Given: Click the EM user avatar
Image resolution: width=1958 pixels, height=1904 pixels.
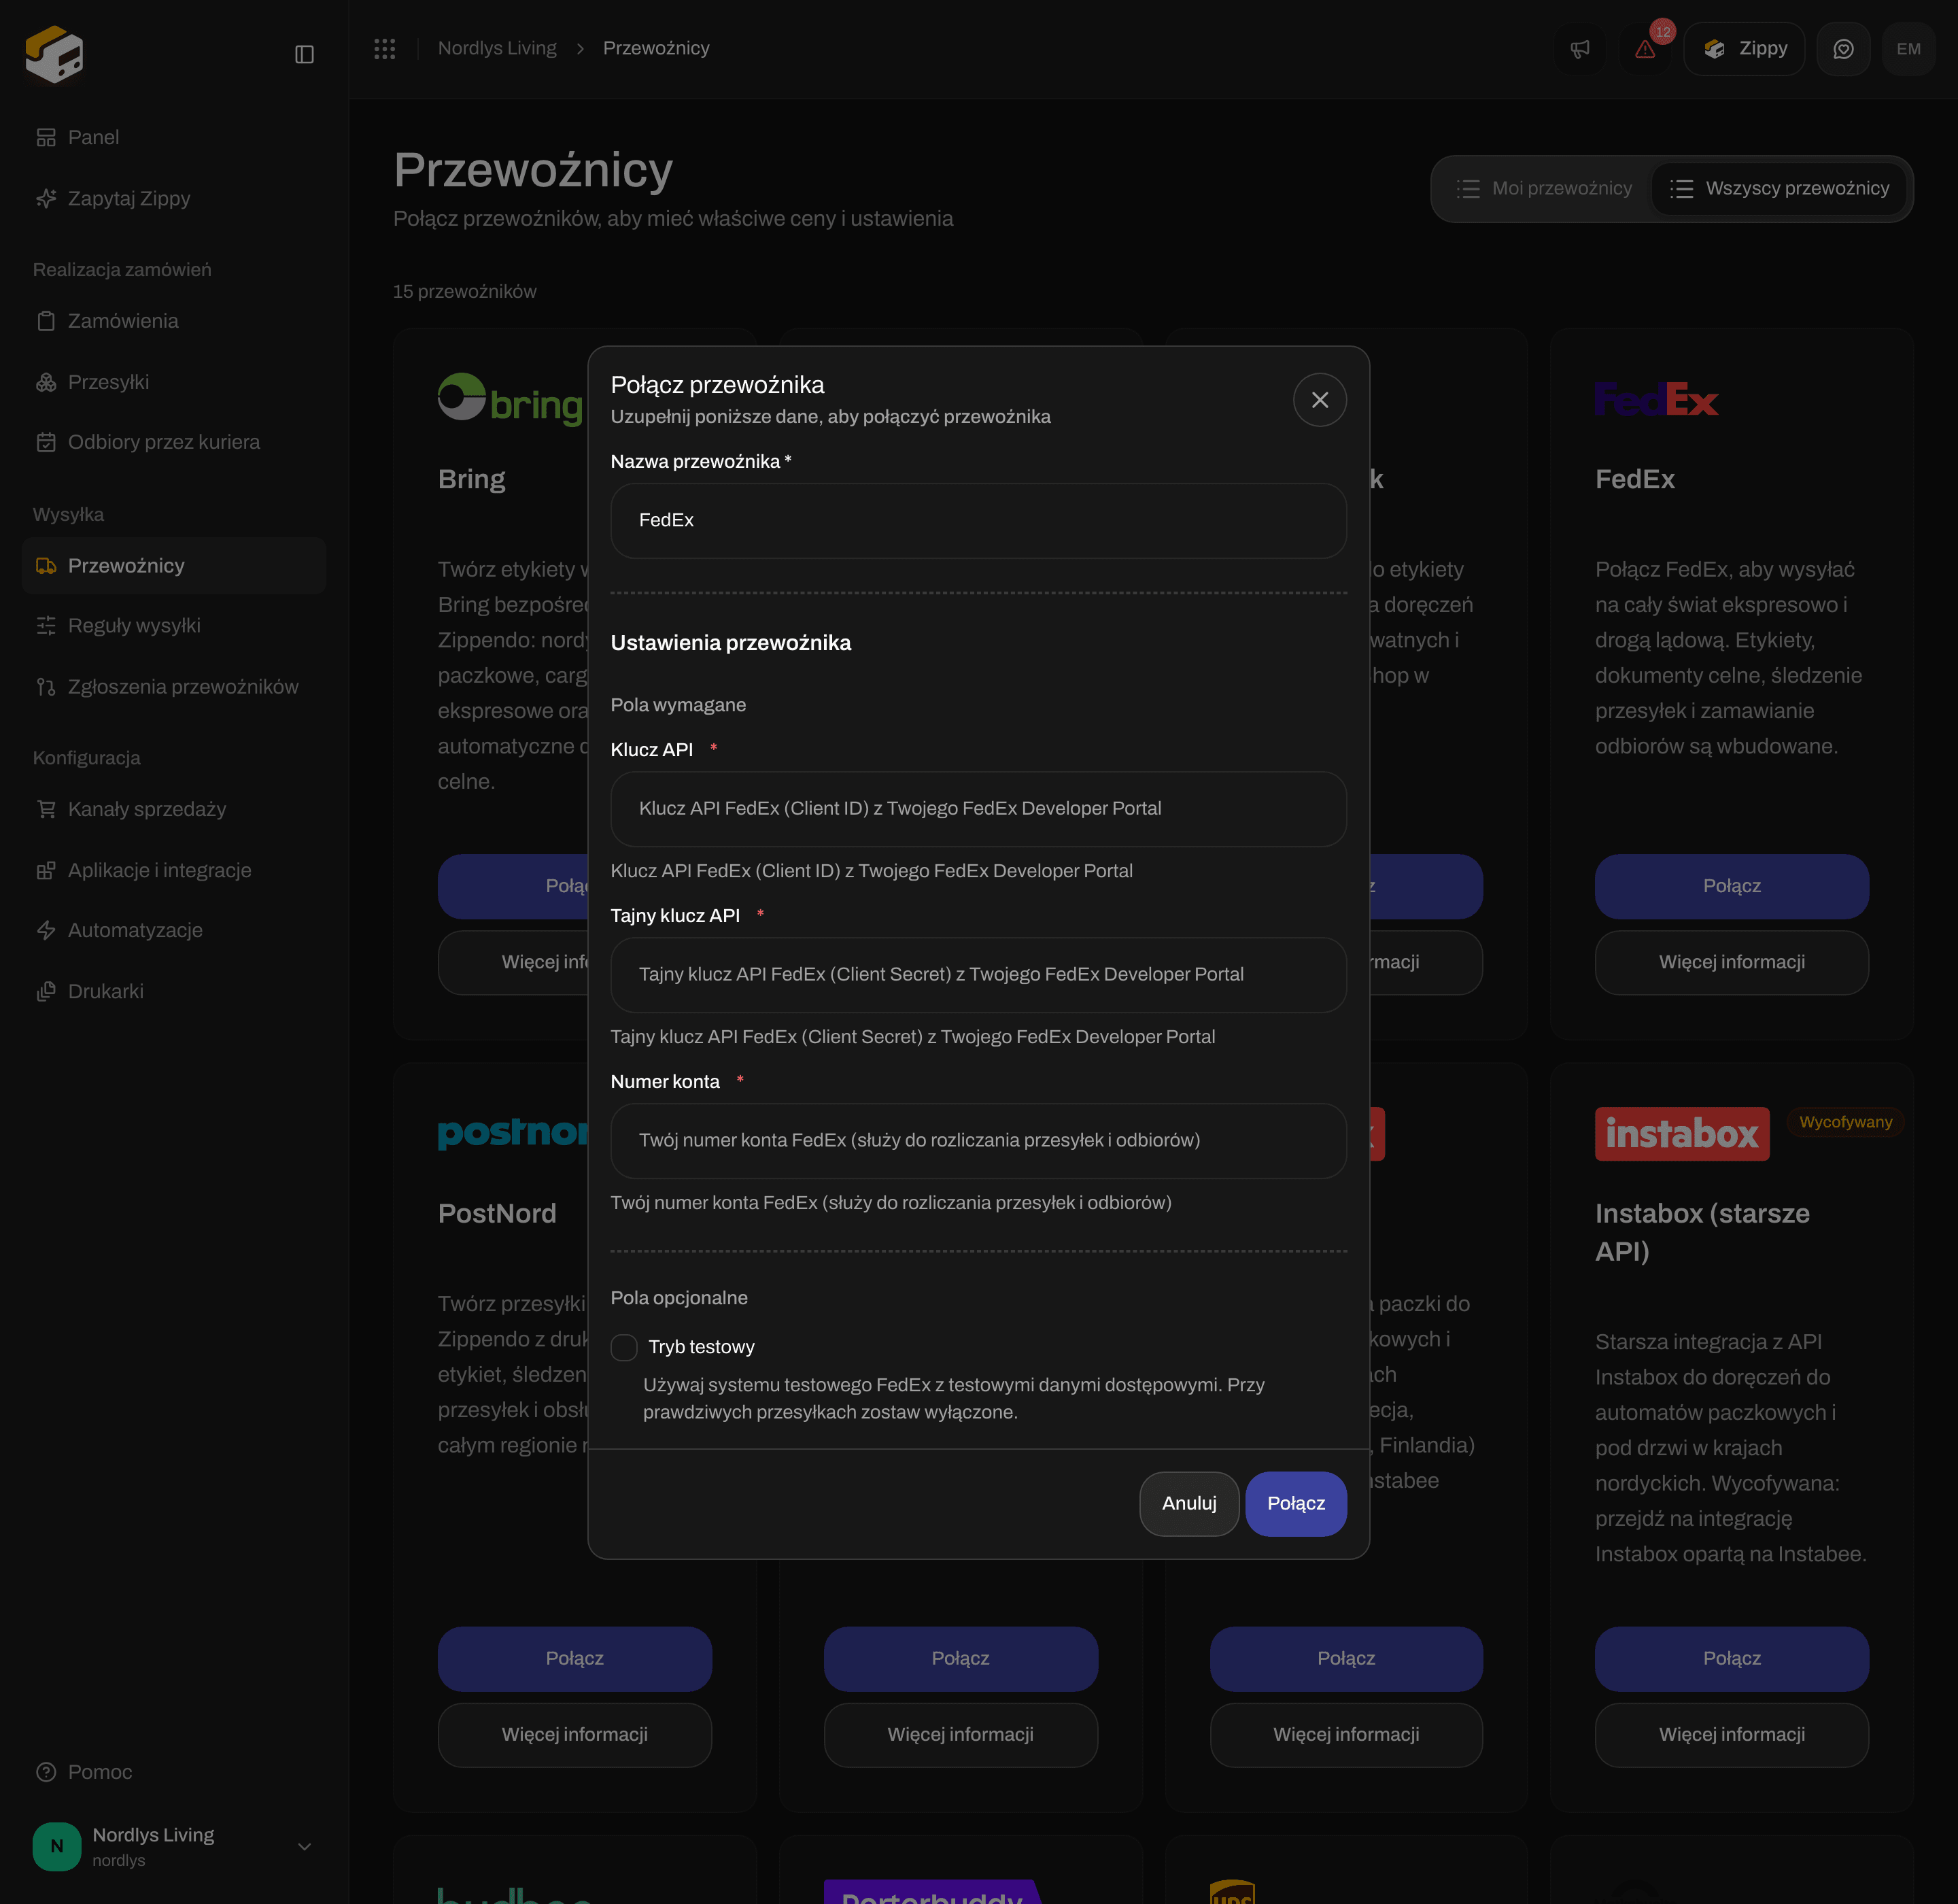Looking at the screenshot, I should [x=1908, y=49].
